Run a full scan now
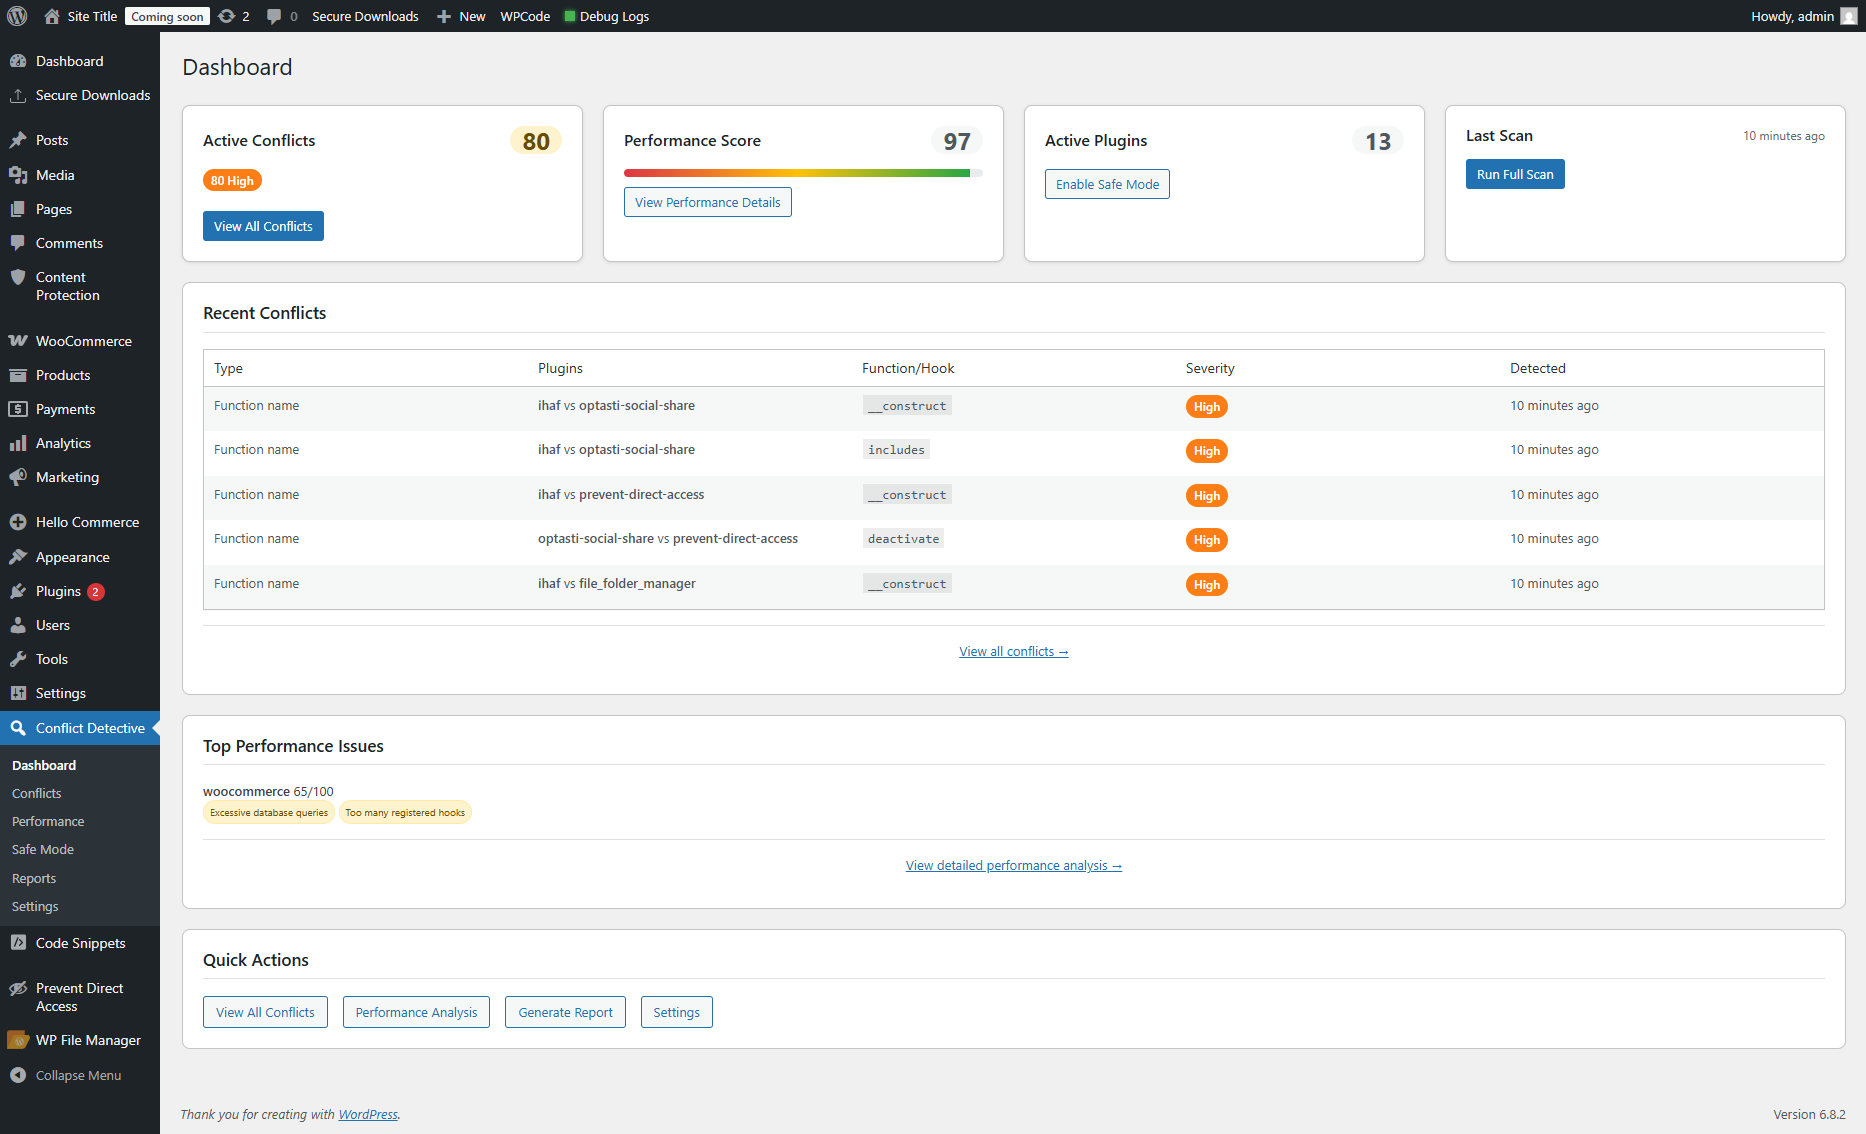The width and height of the screenshot is (1866, 1134). tap(1514, 174)
